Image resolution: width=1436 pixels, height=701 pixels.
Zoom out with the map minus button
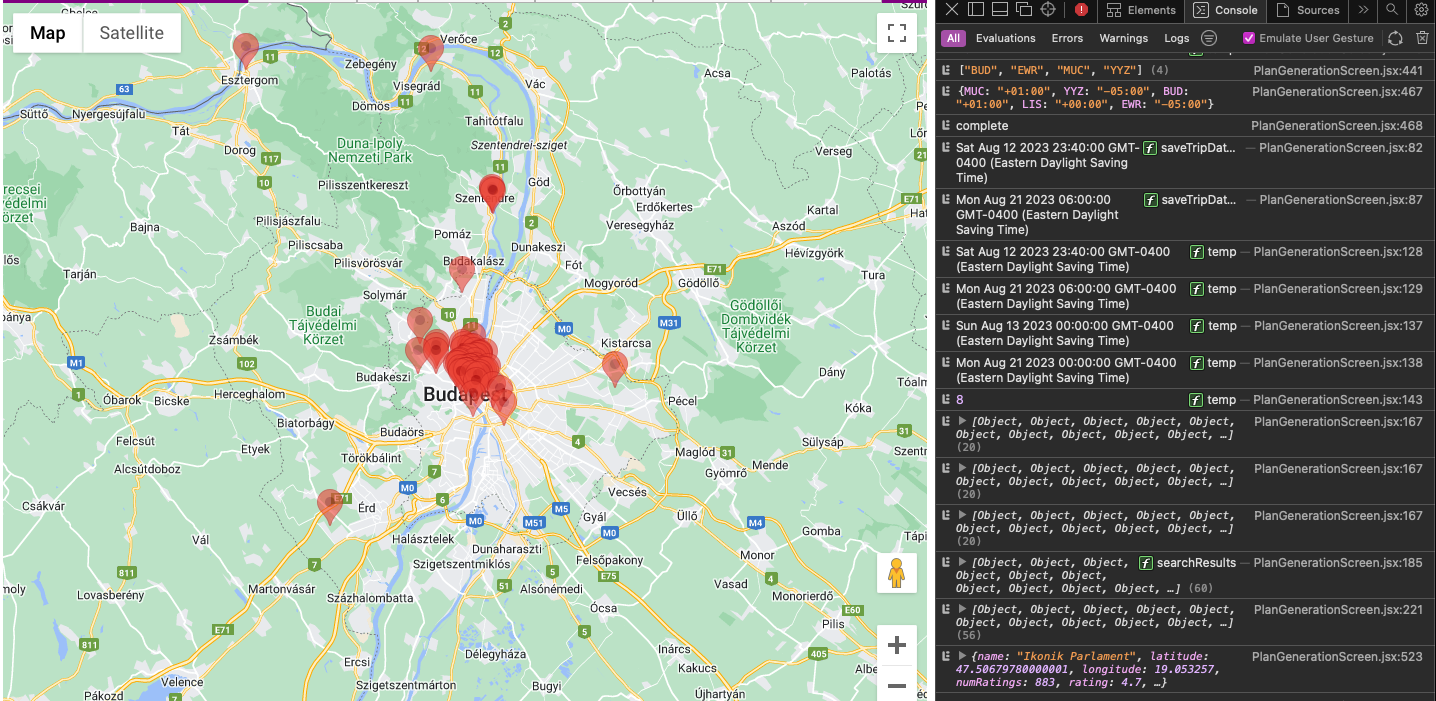click(x=897, y=686)
